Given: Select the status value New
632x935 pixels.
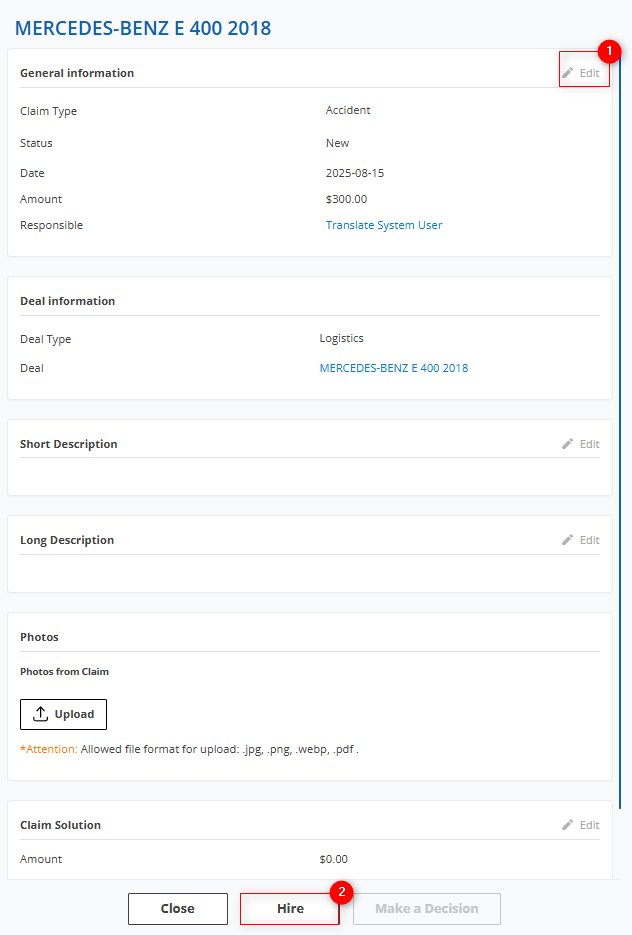Looking at the screenshot, I should tap(337, 143).
